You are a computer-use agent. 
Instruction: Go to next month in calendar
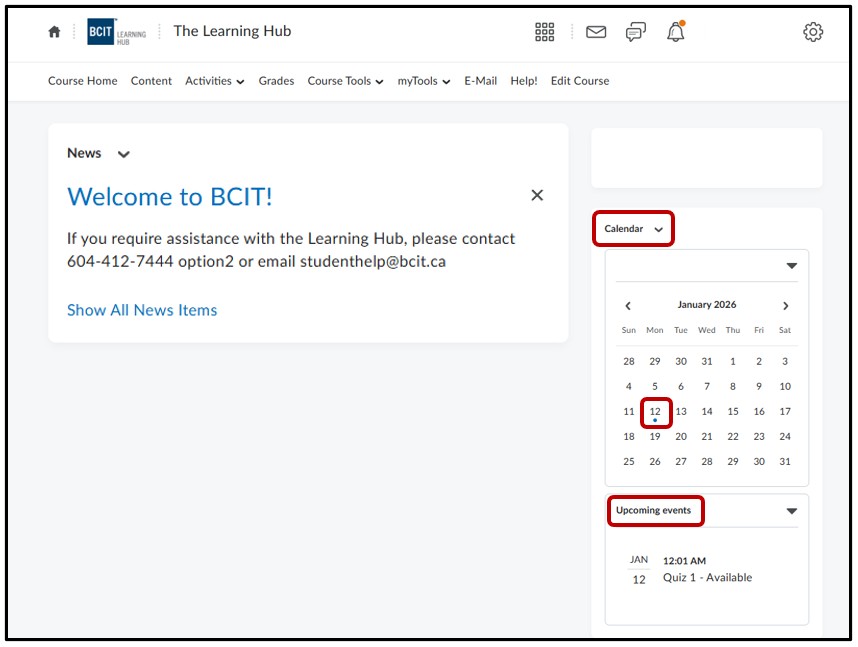[786, 306]
